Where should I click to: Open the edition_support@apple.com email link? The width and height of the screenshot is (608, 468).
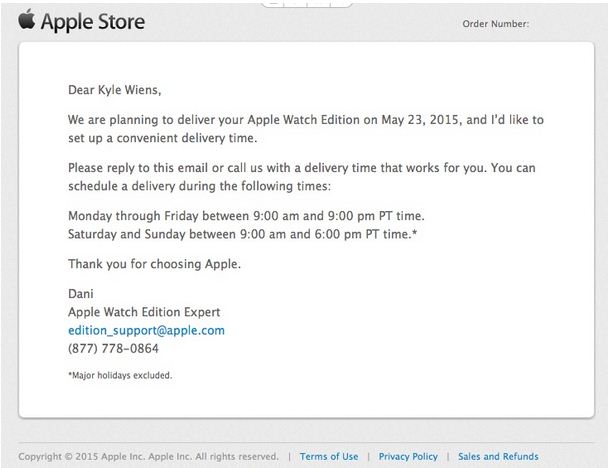pos(146,330)
